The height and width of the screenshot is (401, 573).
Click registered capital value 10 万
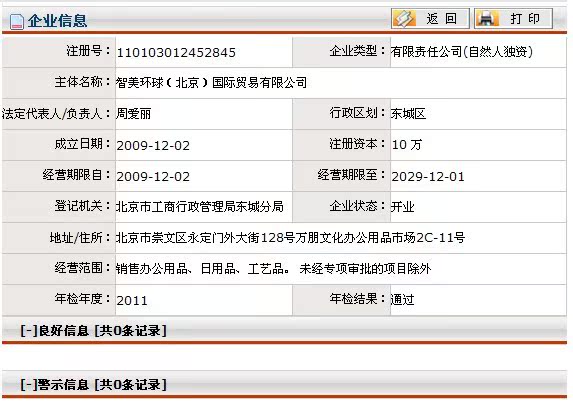pos(407,145)
